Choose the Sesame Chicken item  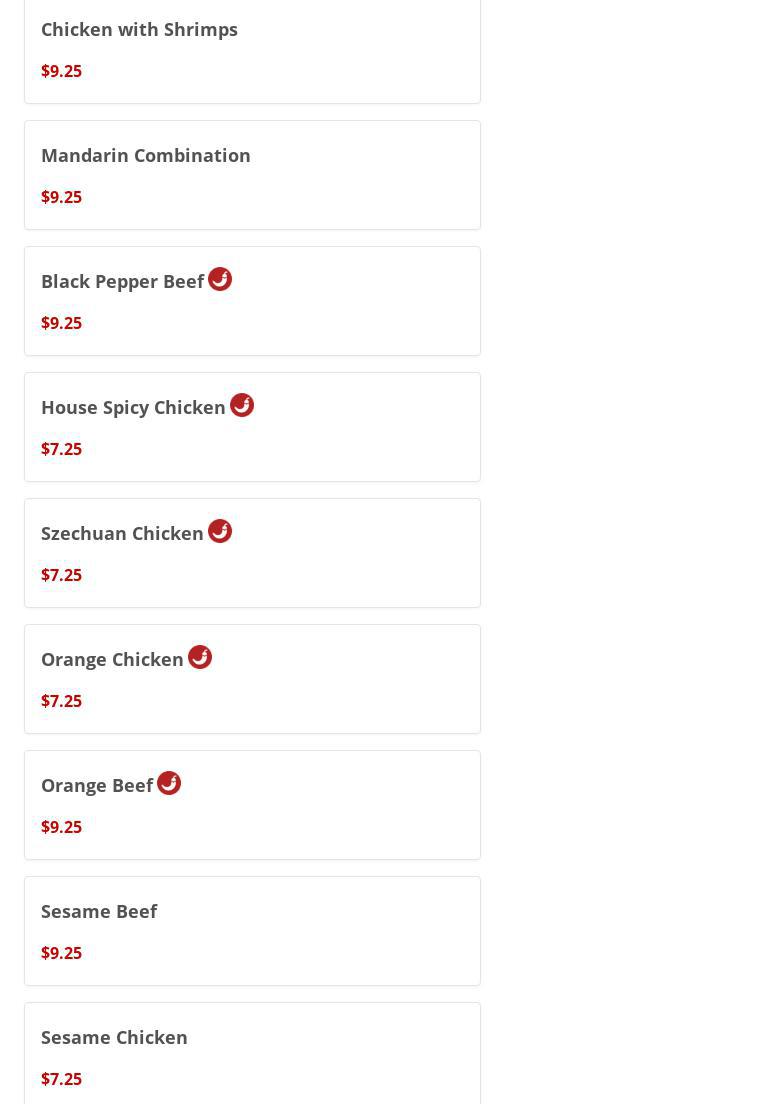tap(114, 1037)
